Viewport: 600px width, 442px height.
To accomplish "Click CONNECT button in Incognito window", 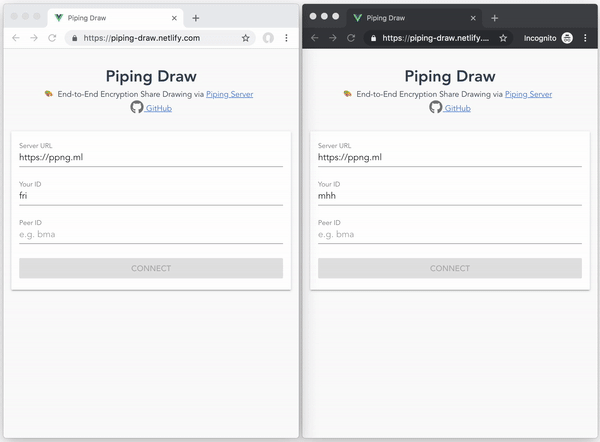I will pyautogui.click(x=450, y=268).
